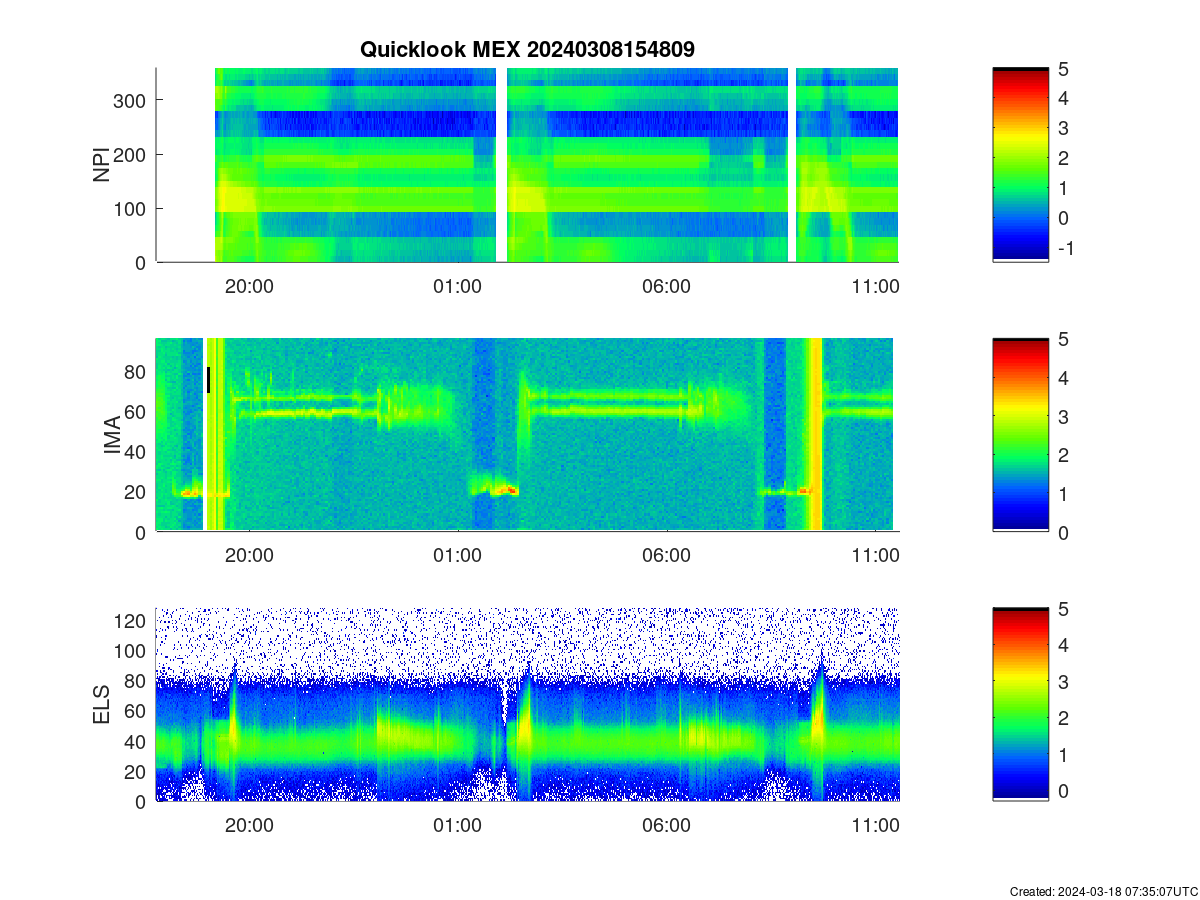Click the 06:00 tick label under IMA plot

667,555
